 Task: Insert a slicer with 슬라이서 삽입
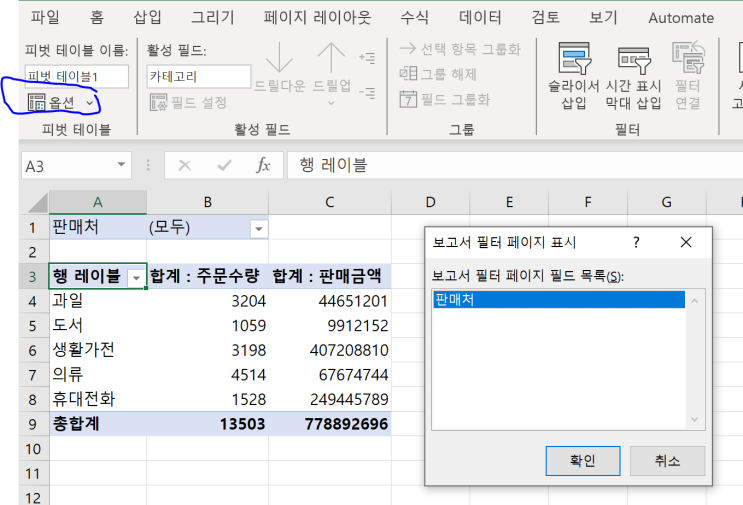click(x=574, y=76)
